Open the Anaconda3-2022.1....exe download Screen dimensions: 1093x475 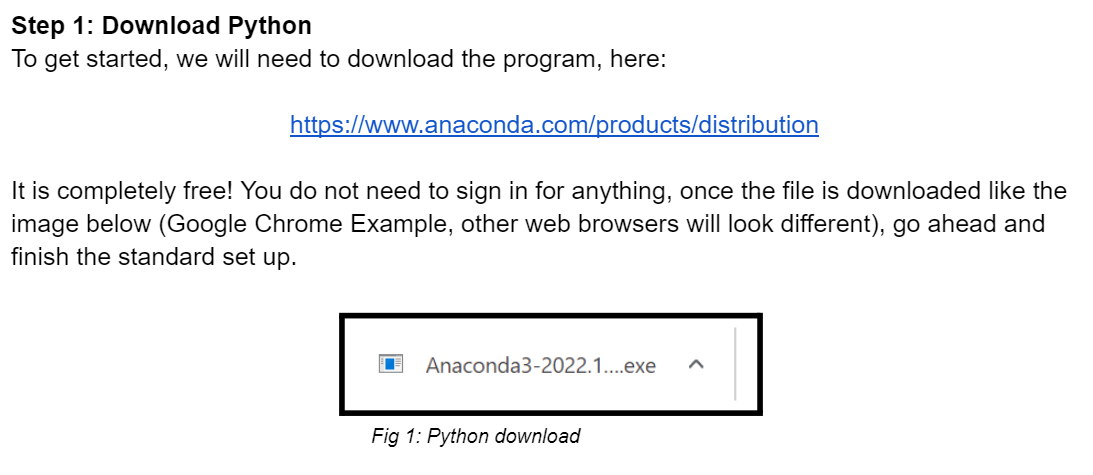coord(540,365)
